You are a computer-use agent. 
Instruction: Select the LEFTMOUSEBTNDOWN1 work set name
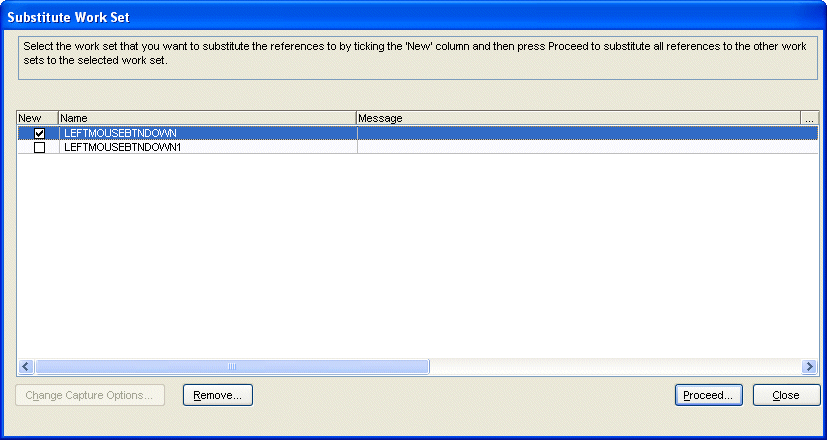[123, 147]
